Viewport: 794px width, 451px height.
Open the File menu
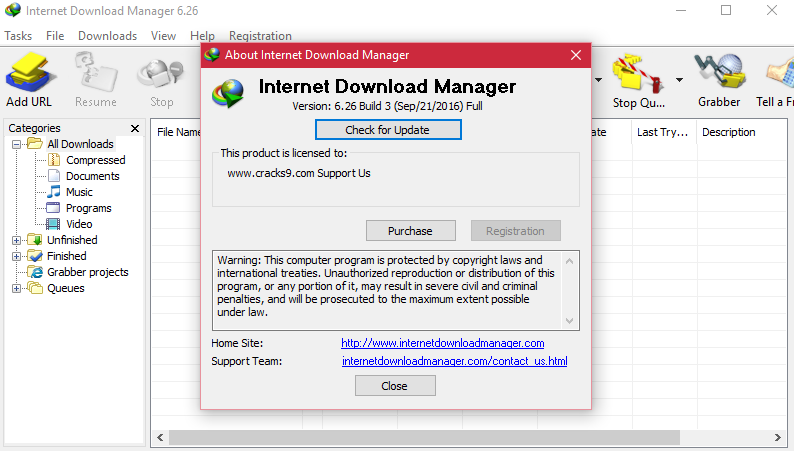tap(55, 36)
